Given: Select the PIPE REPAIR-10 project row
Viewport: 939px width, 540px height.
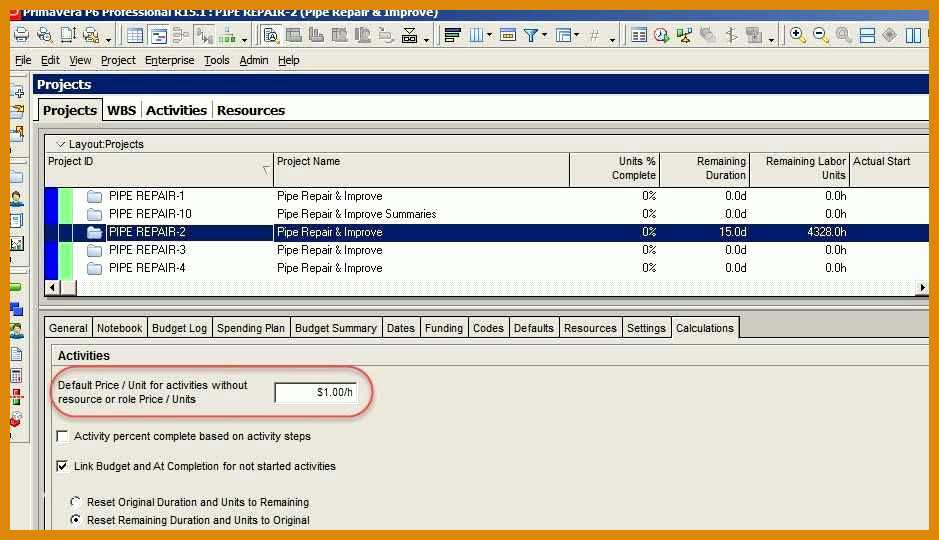Looking at the screenshot, I should coord(486,214).
